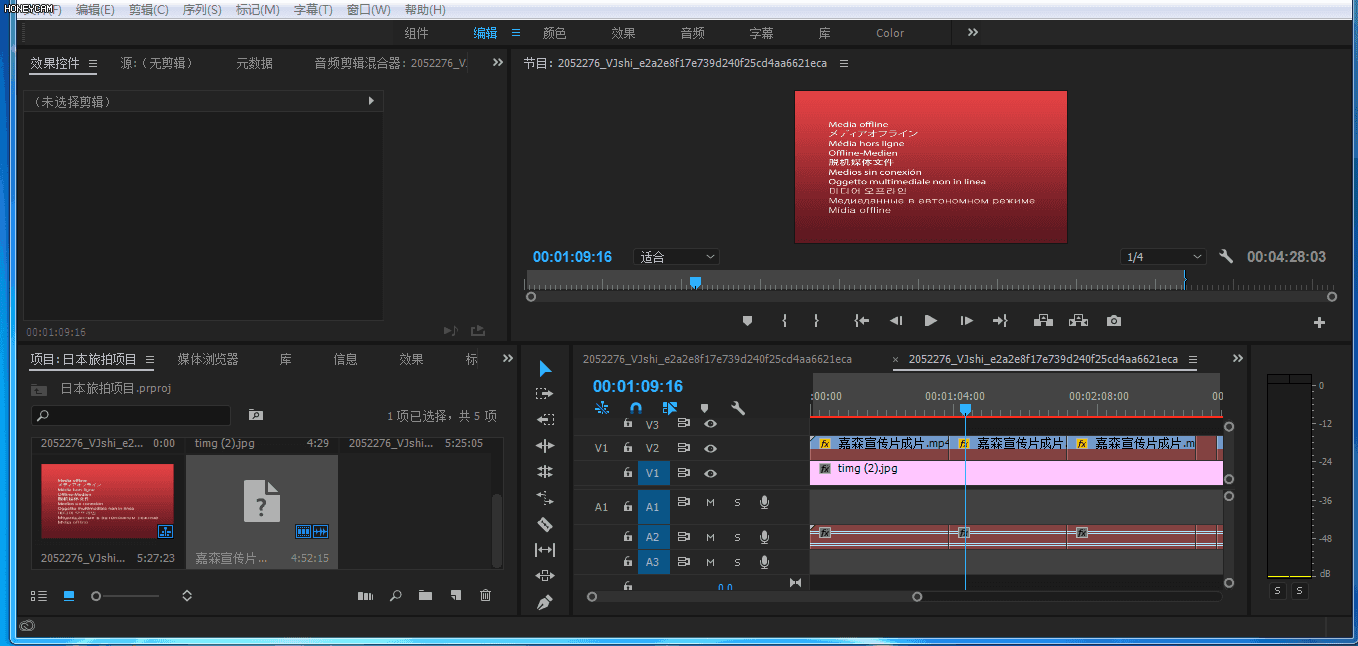Open the 媒体浏览器 tab

point(208,359)
